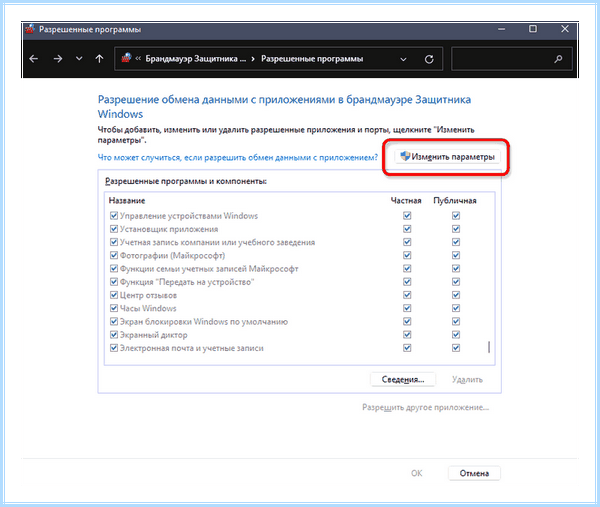Refresh the Разрешенные программы page
Image resolution: width=600 pixels, height=507 pixels.
click(x=429, y=59)
